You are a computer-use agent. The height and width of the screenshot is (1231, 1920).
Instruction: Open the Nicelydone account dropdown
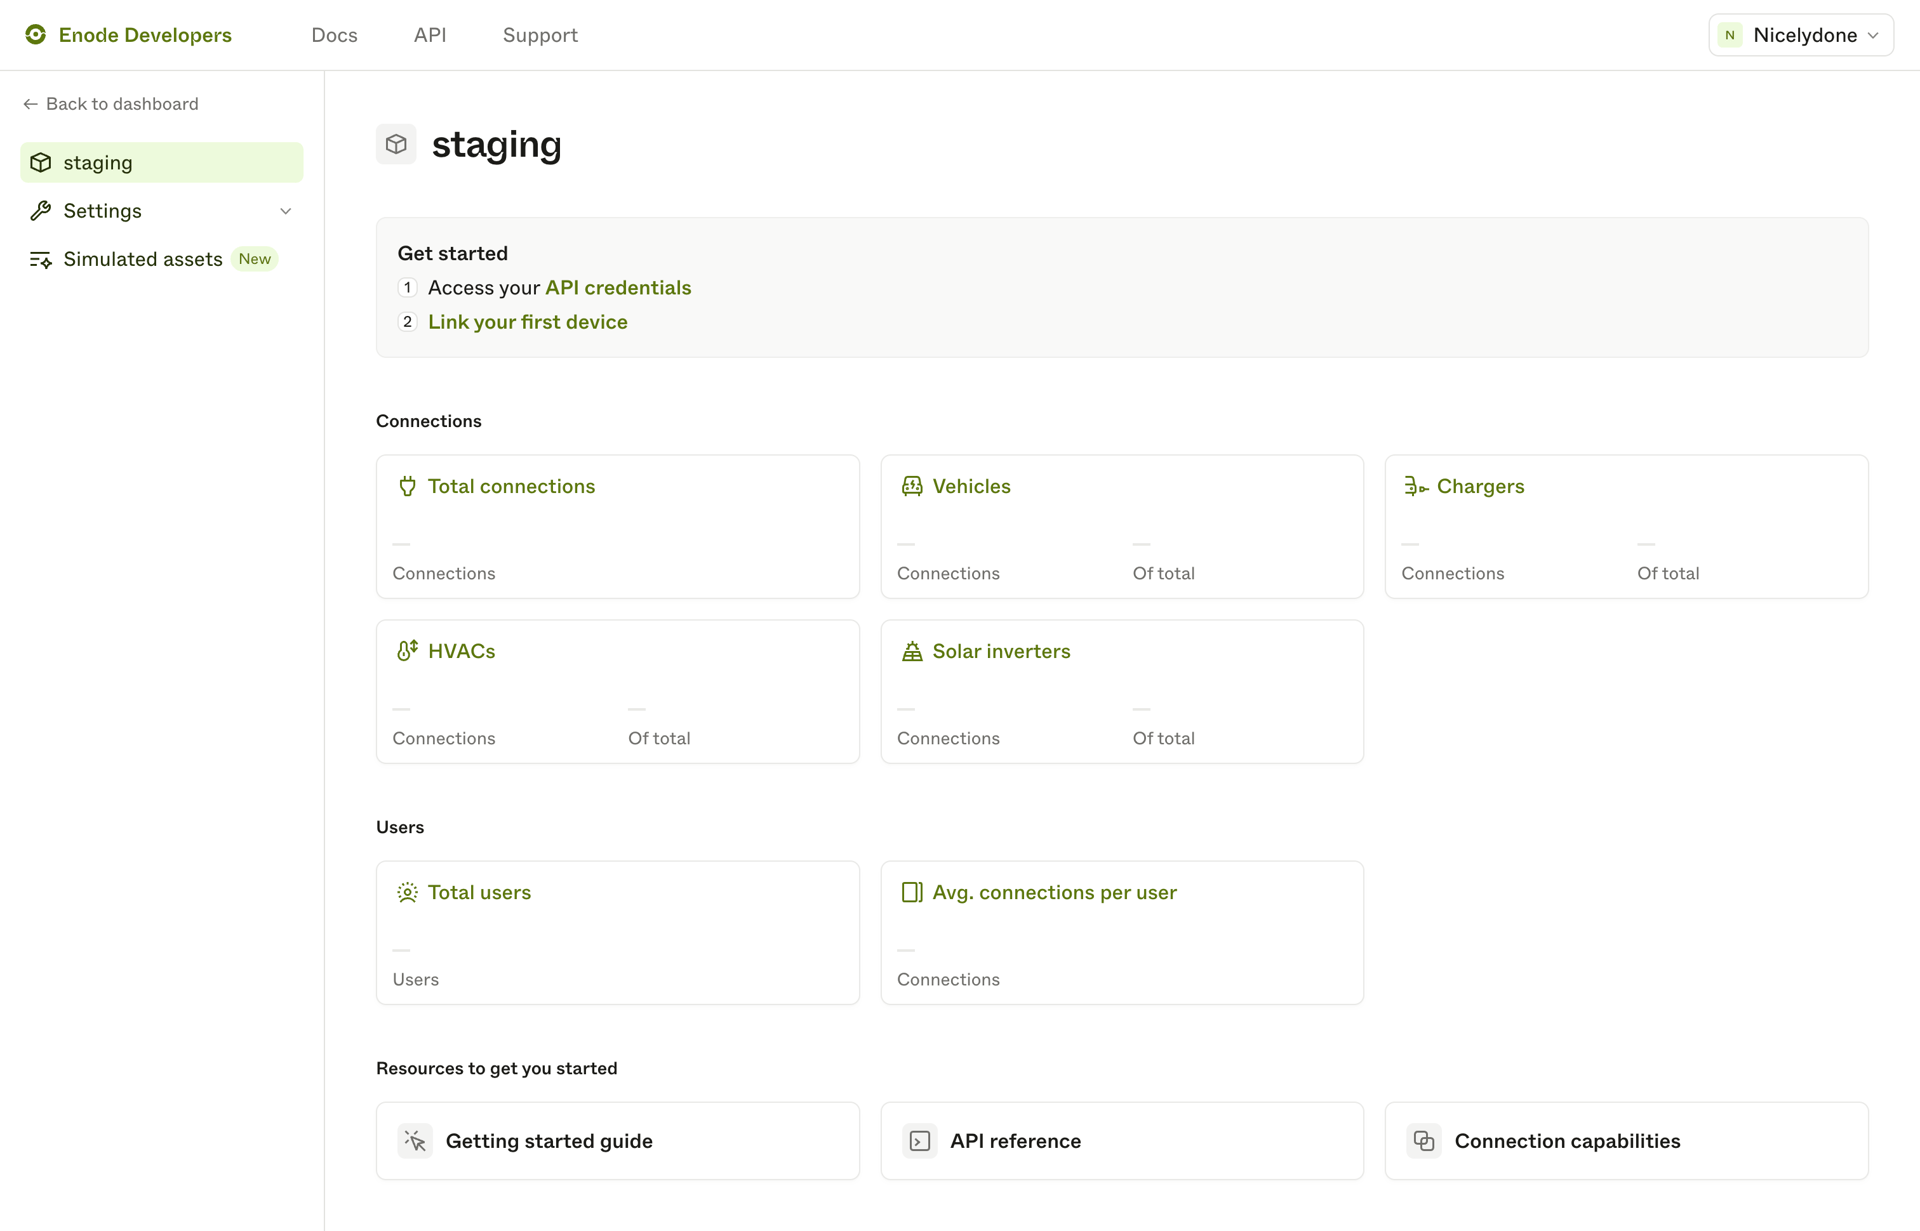(x=1800, y=34)
